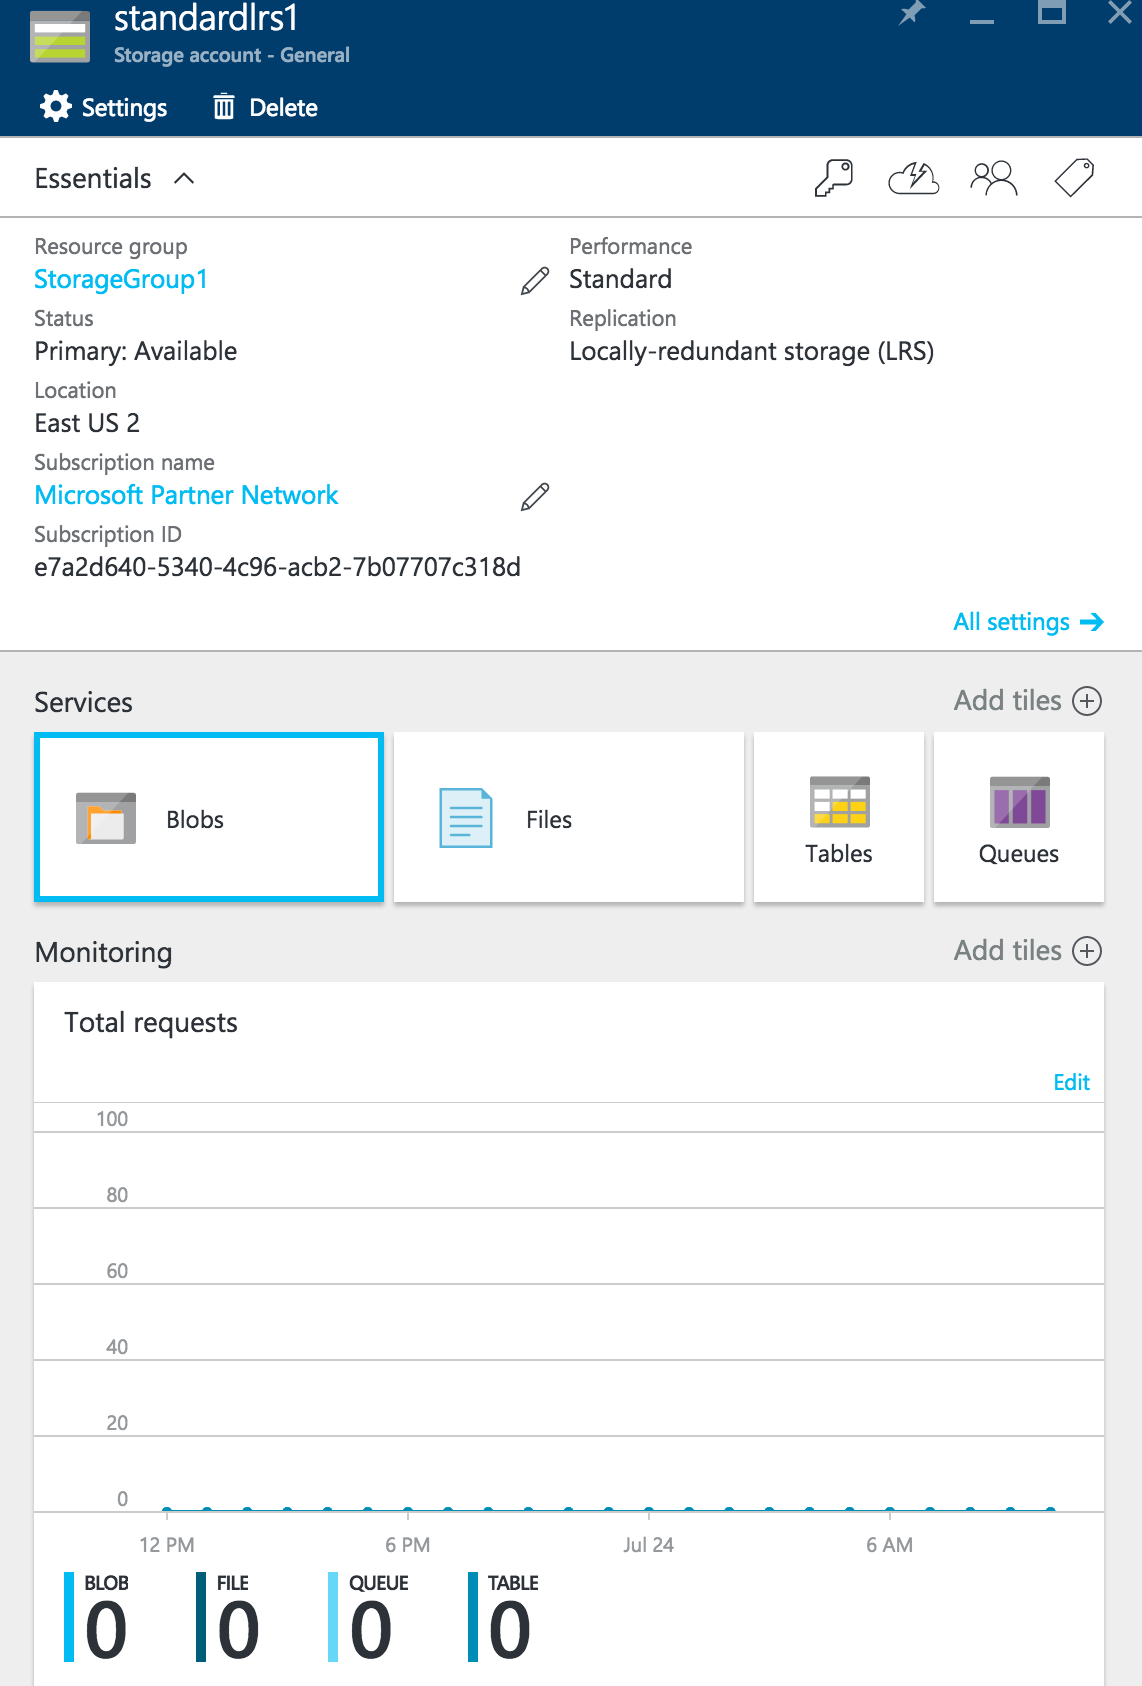
Task: Click the cloud diagnostics icon
Action: (913, 179)
